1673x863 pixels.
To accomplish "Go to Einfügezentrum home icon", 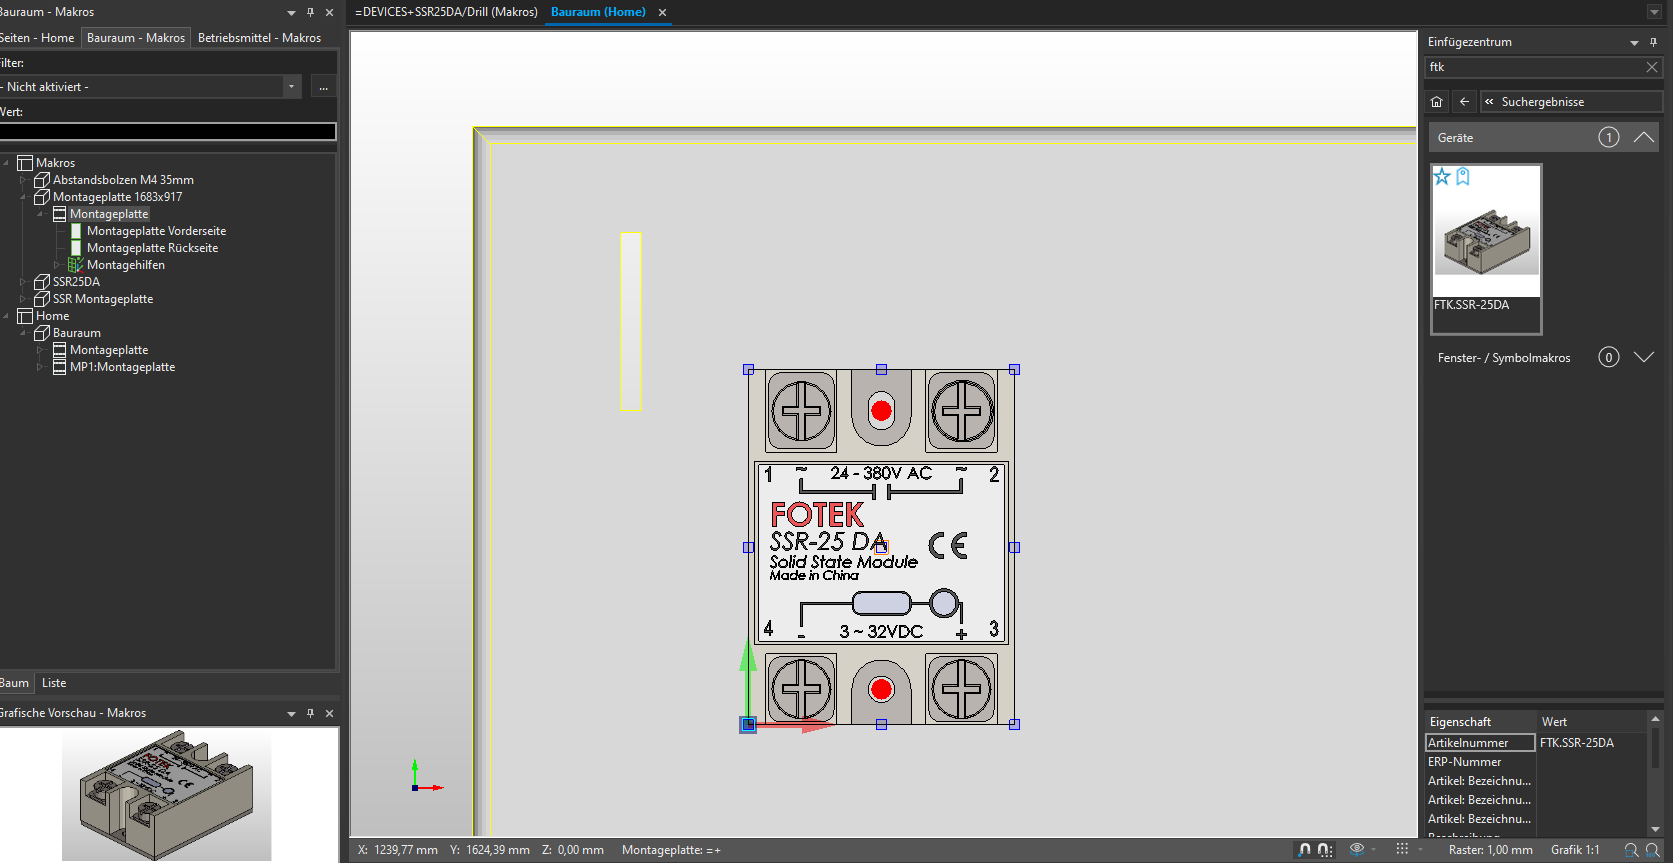I will [x=1436, y=102].
